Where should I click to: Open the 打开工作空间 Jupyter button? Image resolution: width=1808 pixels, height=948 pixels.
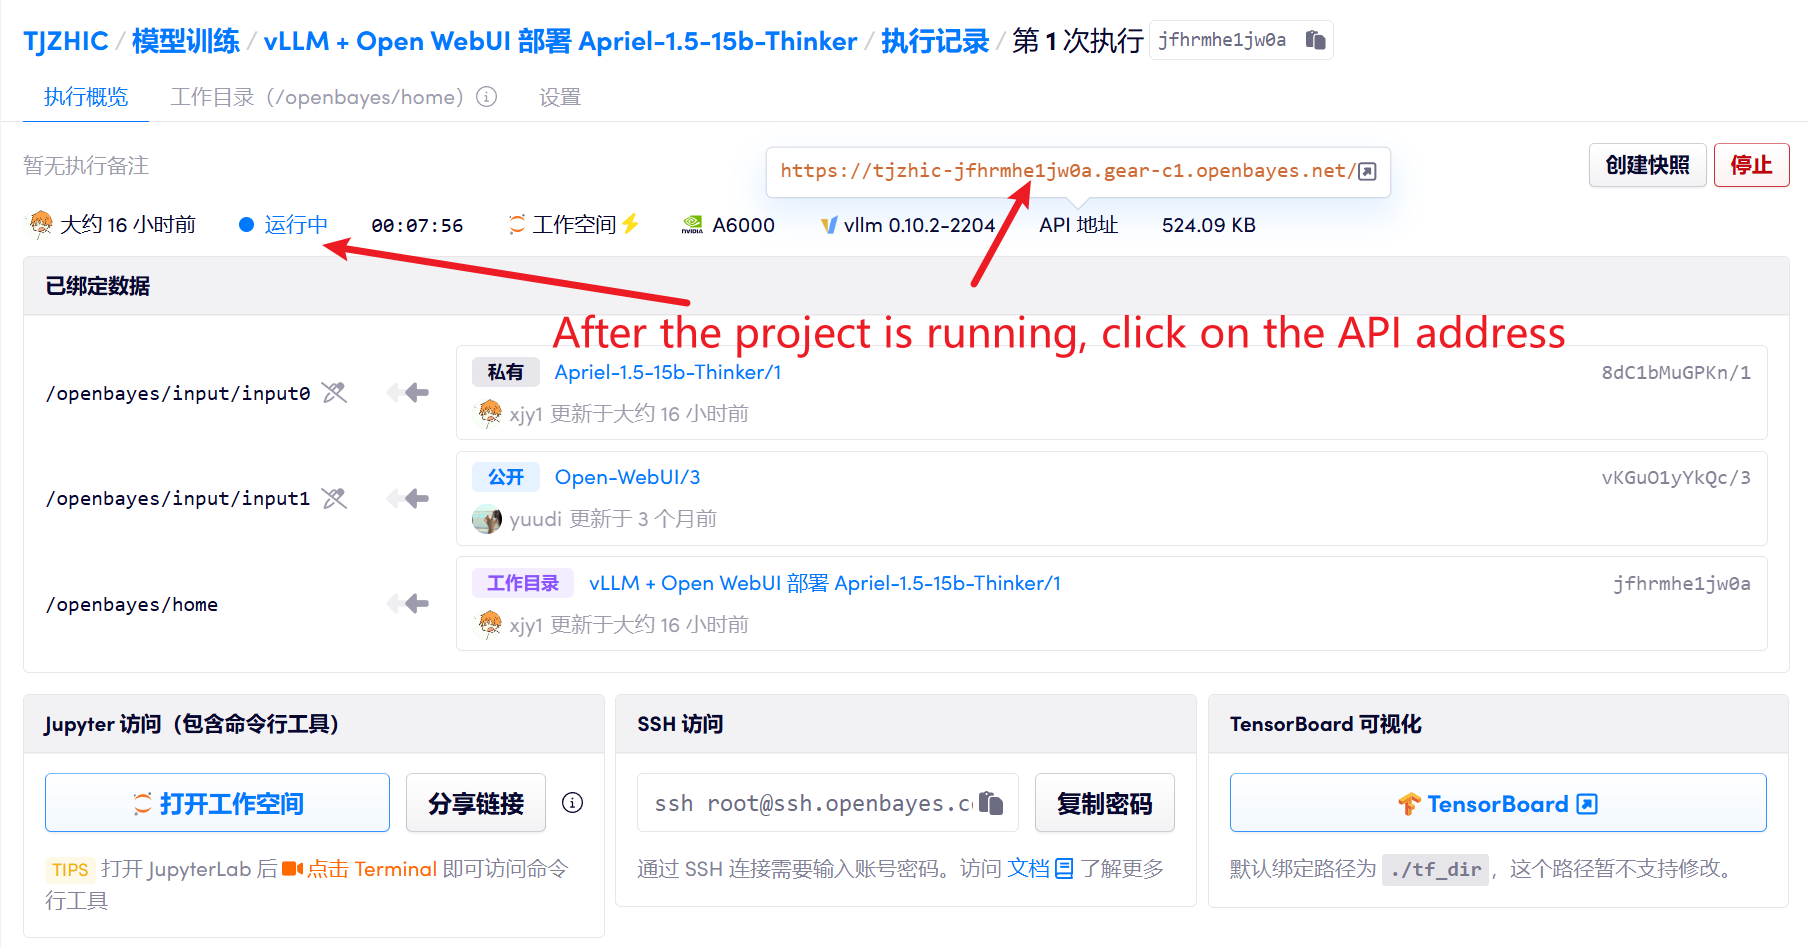tap(217, 803)
